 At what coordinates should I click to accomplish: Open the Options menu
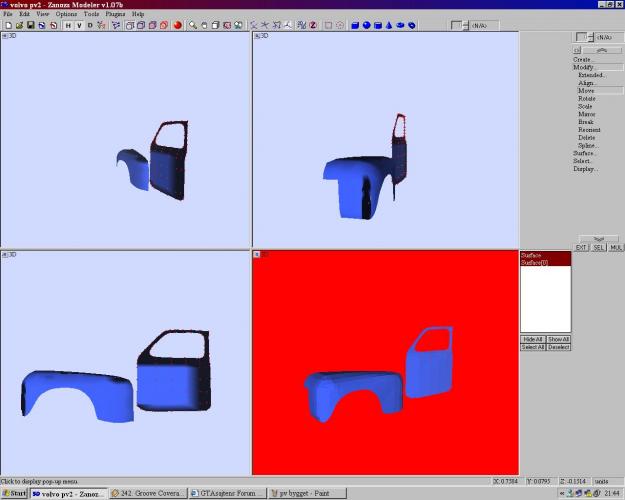coord(65,14)
